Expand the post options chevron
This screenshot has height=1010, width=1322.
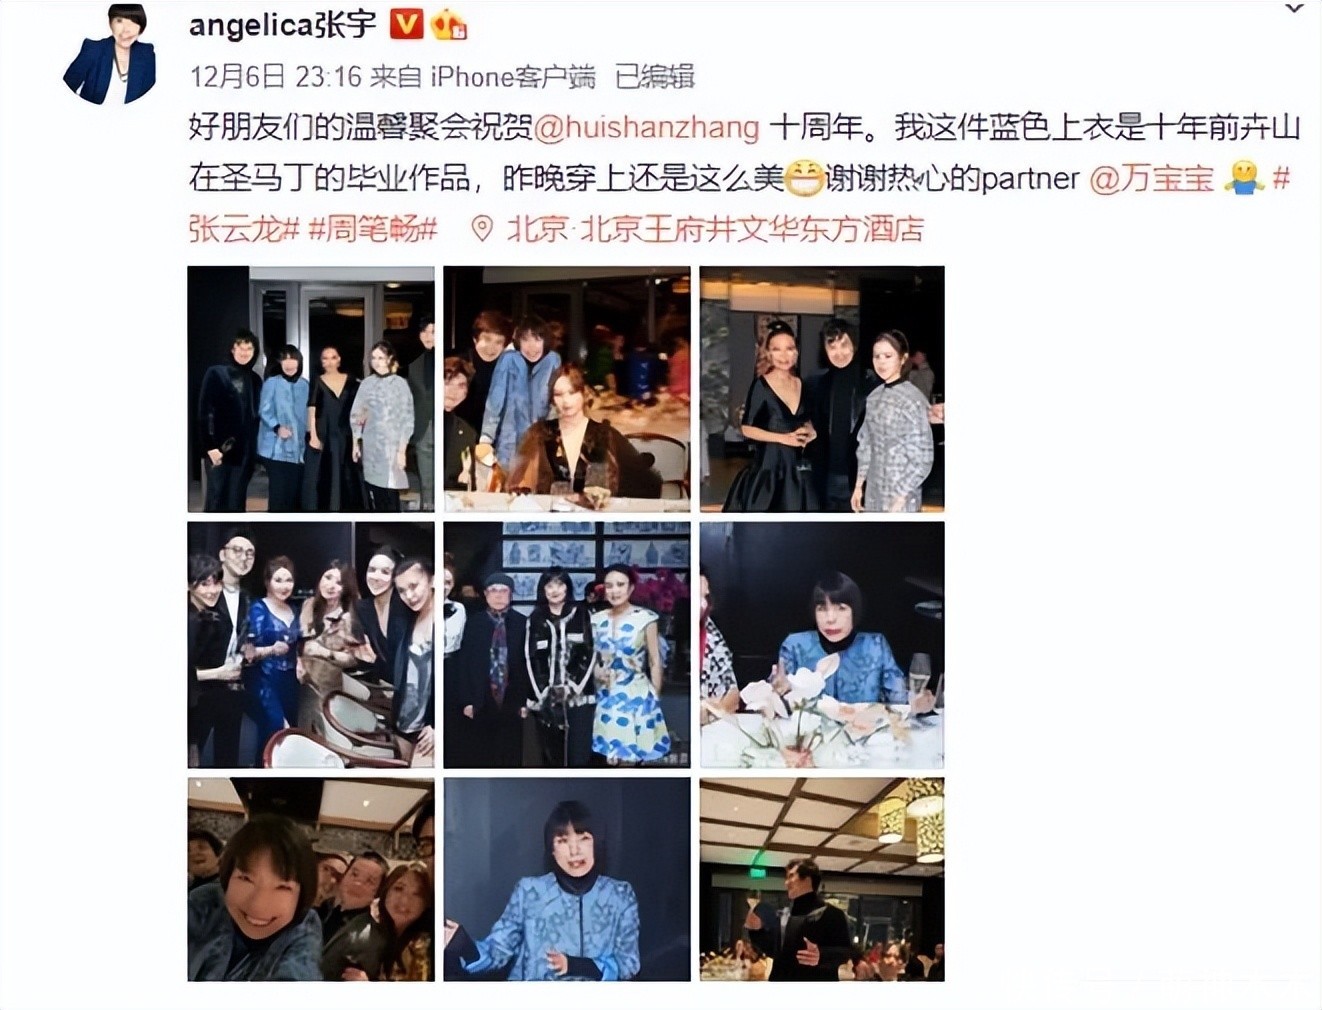(1295, 9)
